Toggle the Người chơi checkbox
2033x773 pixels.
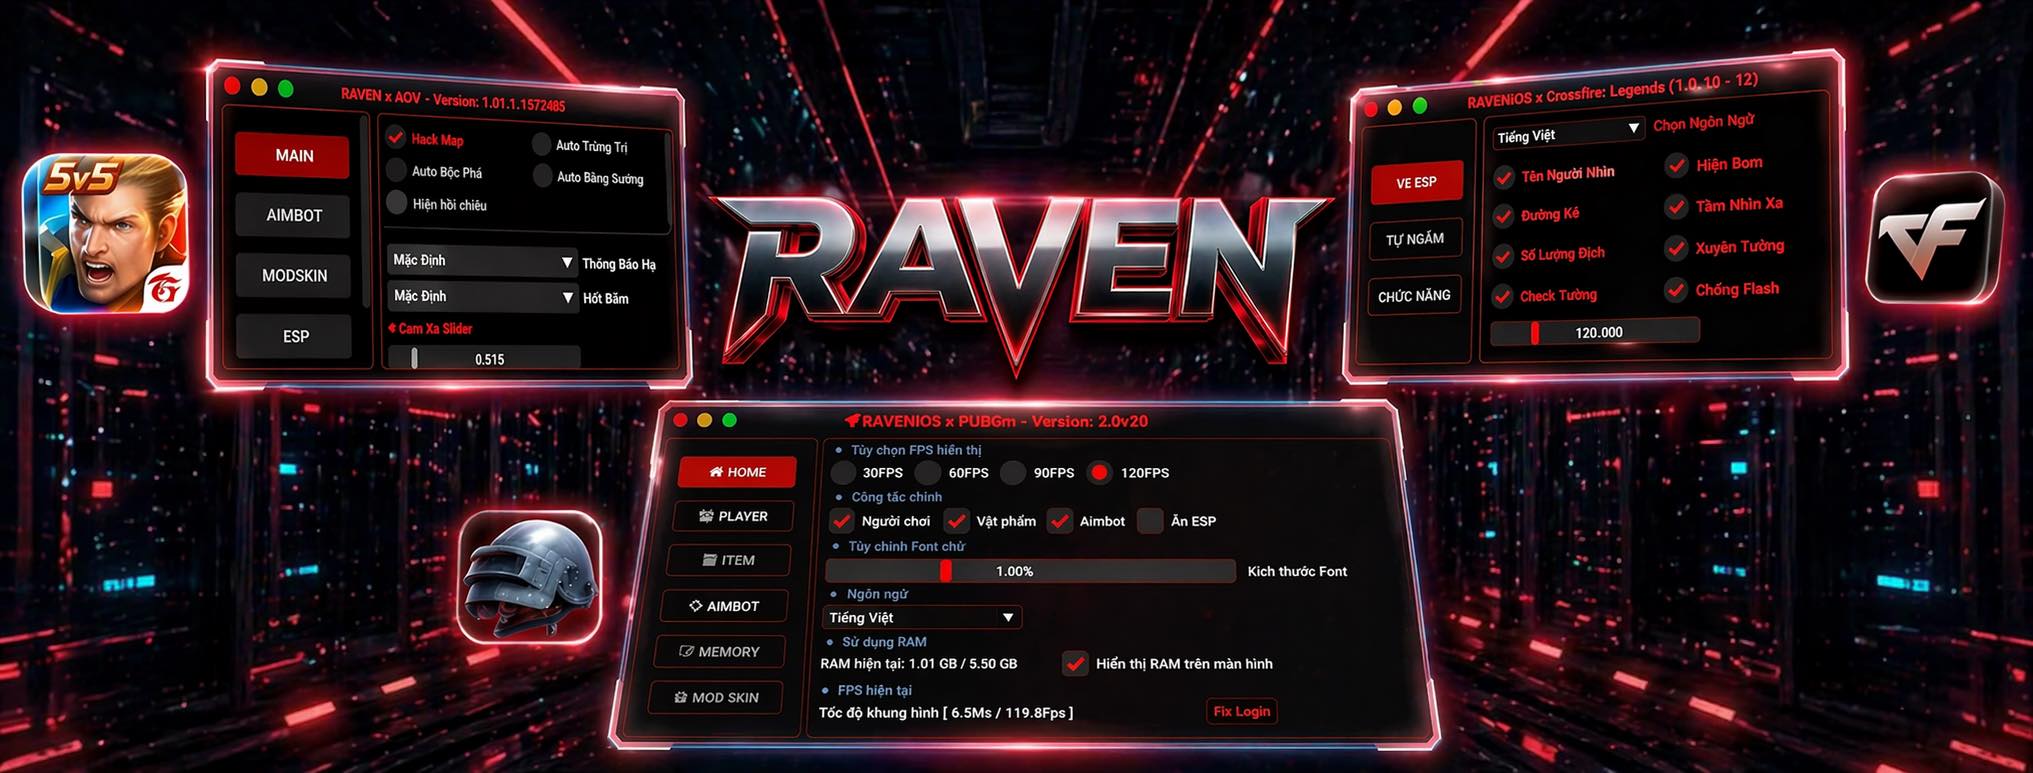842,521
